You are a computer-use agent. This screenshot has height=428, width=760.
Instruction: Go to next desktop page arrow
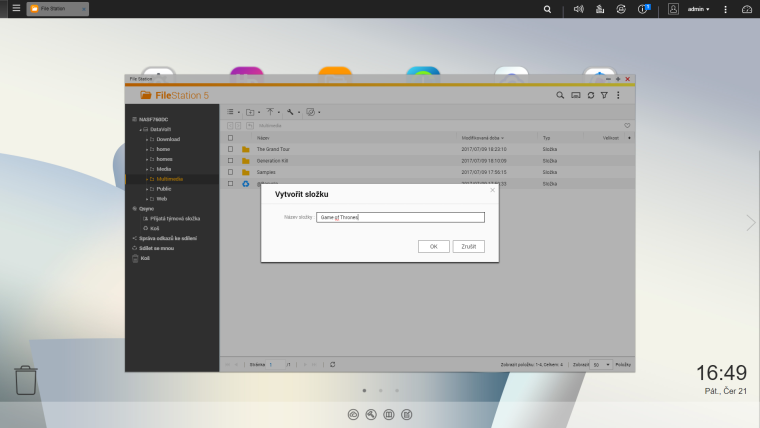[x=750, y=222]
